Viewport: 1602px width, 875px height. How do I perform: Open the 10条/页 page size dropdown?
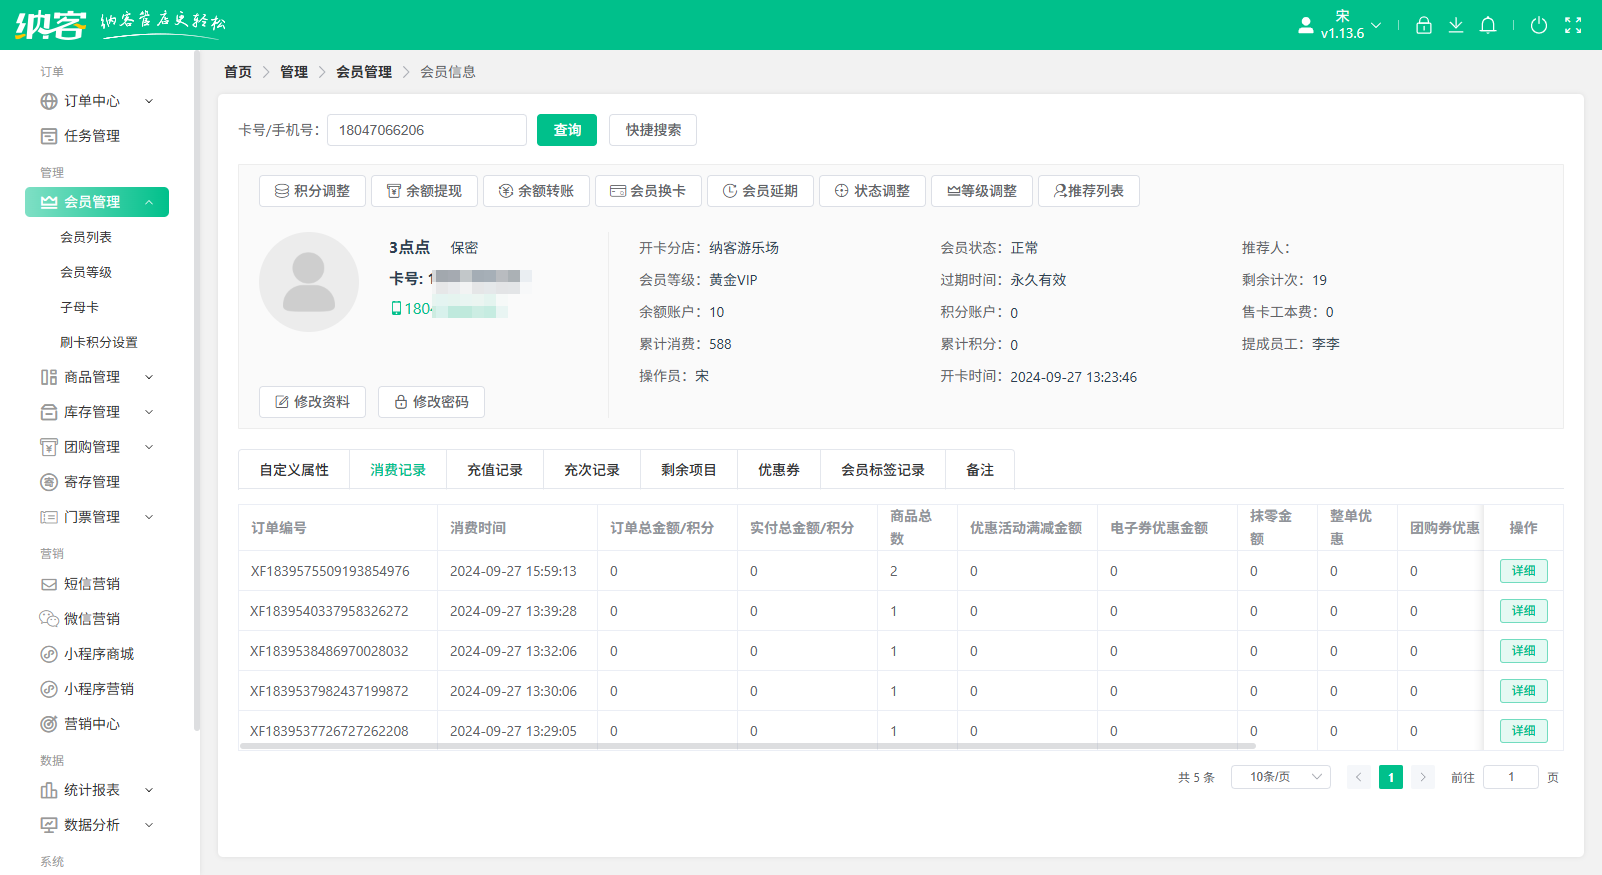coord(1280,777)
